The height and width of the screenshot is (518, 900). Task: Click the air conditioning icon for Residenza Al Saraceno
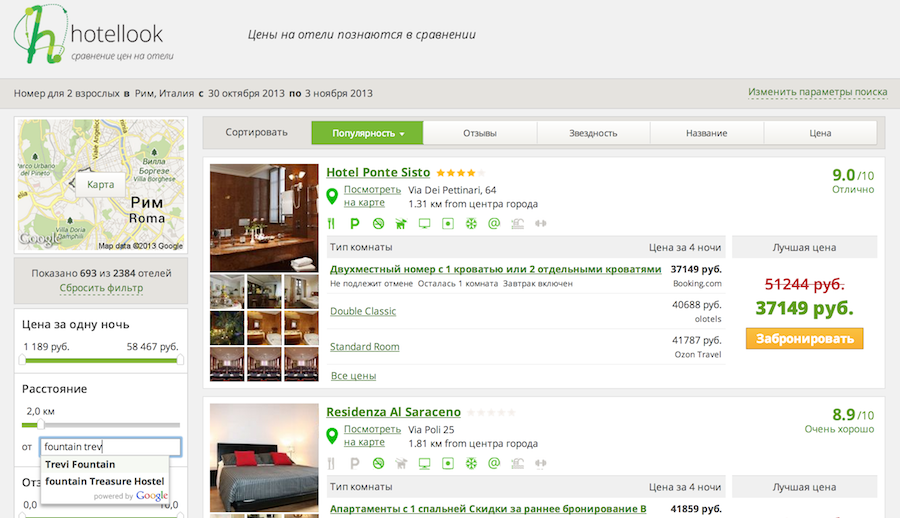tap(471, 463)
